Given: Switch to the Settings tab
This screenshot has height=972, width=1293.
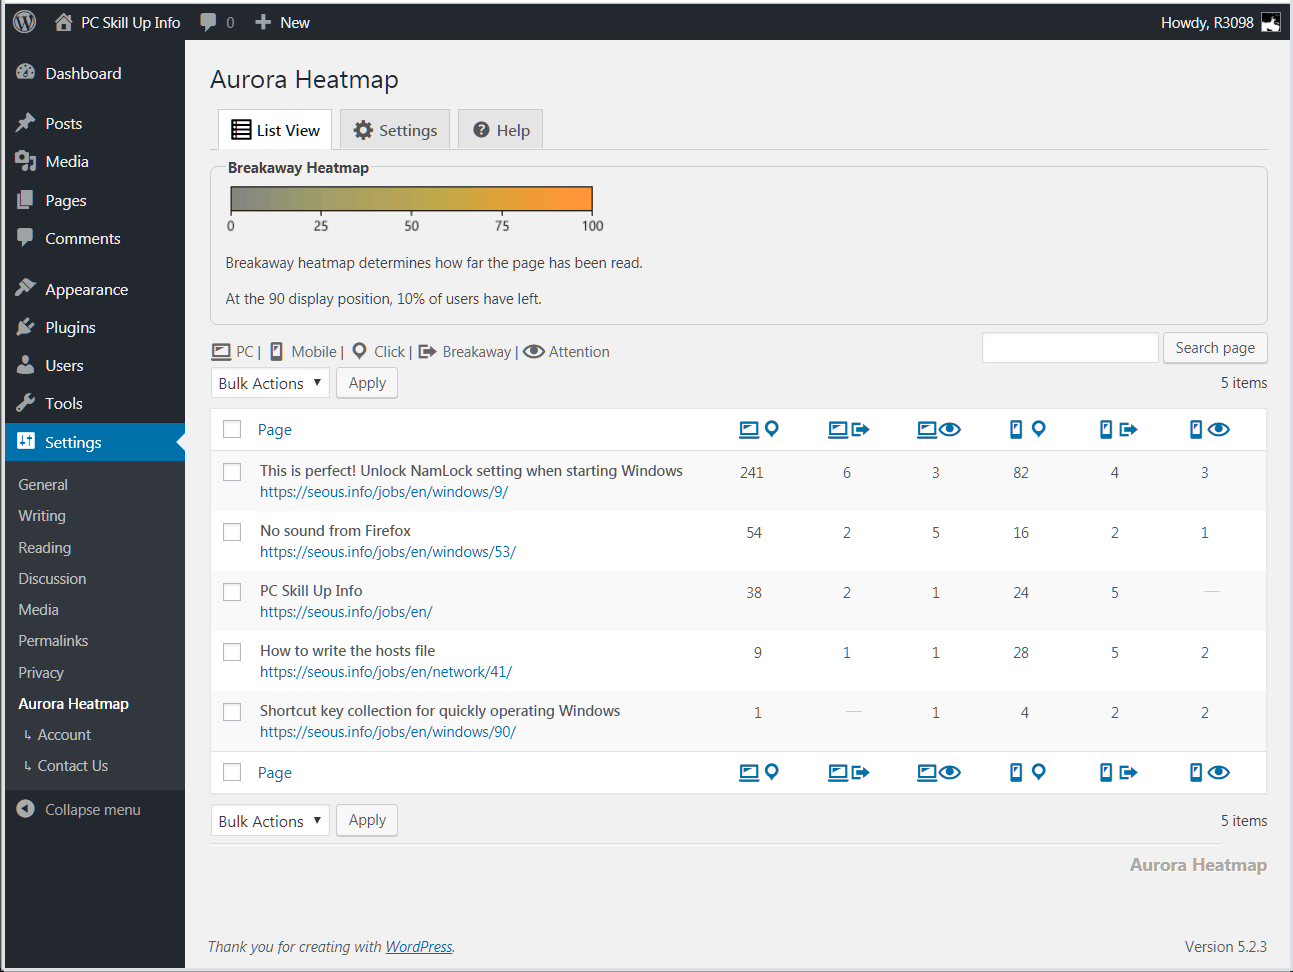Looking at the screenshot, I should (395, 130).
